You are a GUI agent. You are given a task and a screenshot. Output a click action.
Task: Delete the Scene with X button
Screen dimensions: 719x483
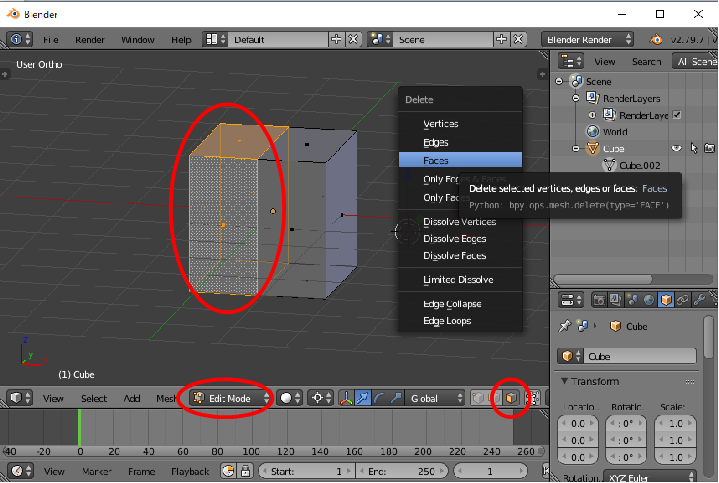[x=518, y=39]
